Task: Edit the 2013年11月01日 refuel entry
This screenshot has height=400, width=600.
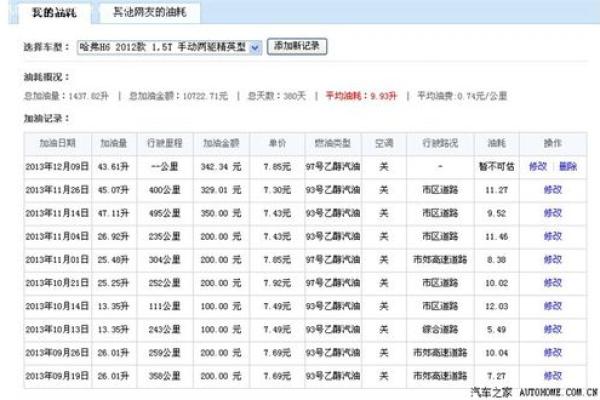Action: [x=552, y=259]
